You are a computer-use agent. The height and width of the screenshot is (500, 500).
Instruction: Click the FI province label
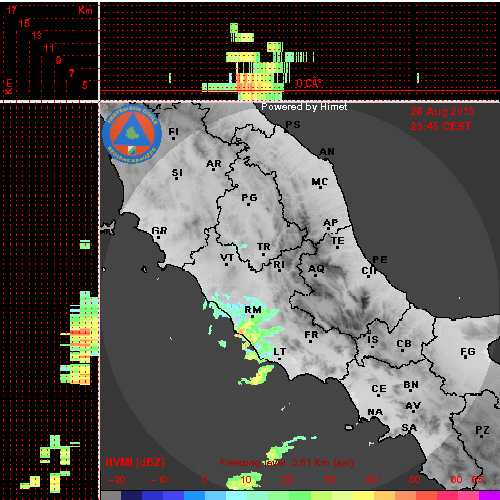click(x=173, y=132)
